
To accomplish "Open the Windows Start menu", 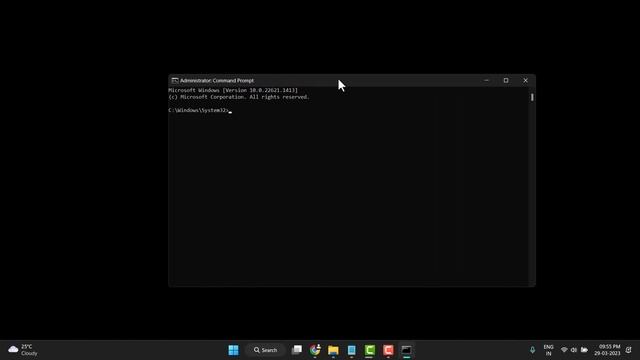I will point(233,350).
